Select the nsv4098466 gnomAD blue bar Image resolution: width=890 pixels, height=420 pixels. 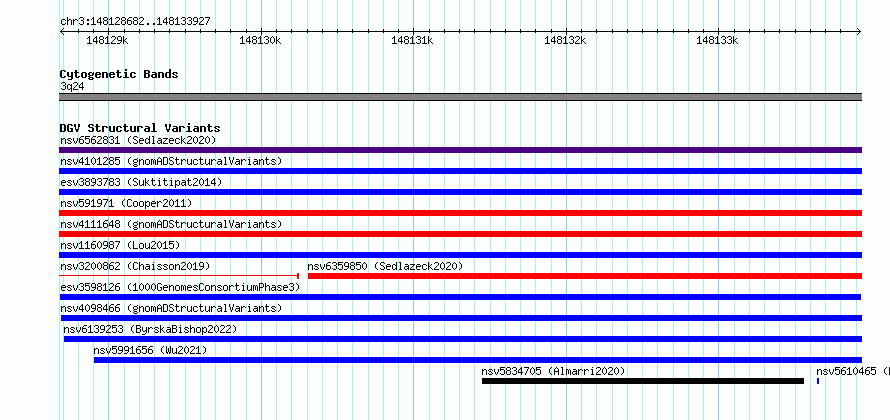tap(460, 318)
